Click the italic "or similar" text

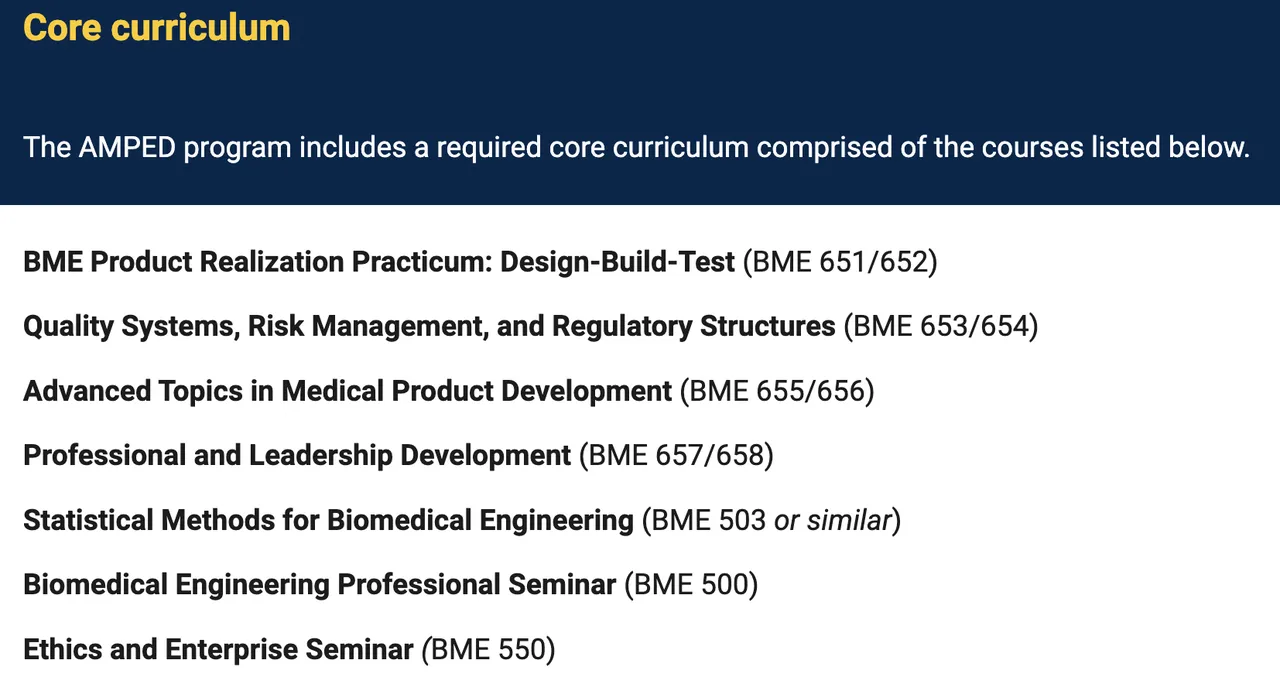(x=832, y=521)
